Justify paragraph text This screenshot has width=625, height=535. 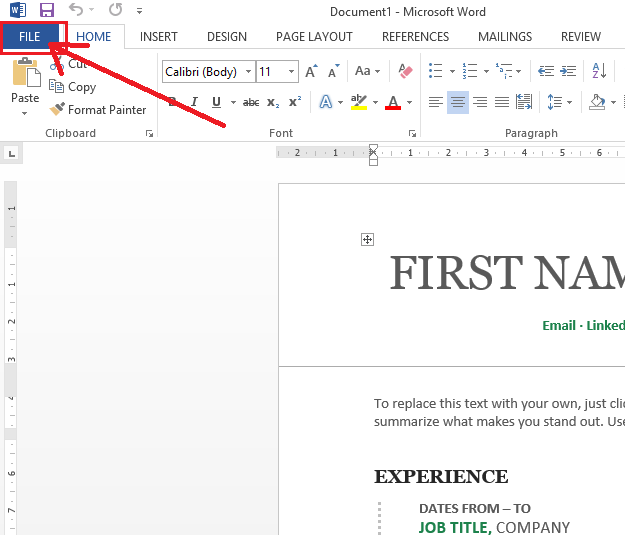[x=502, y=102]
